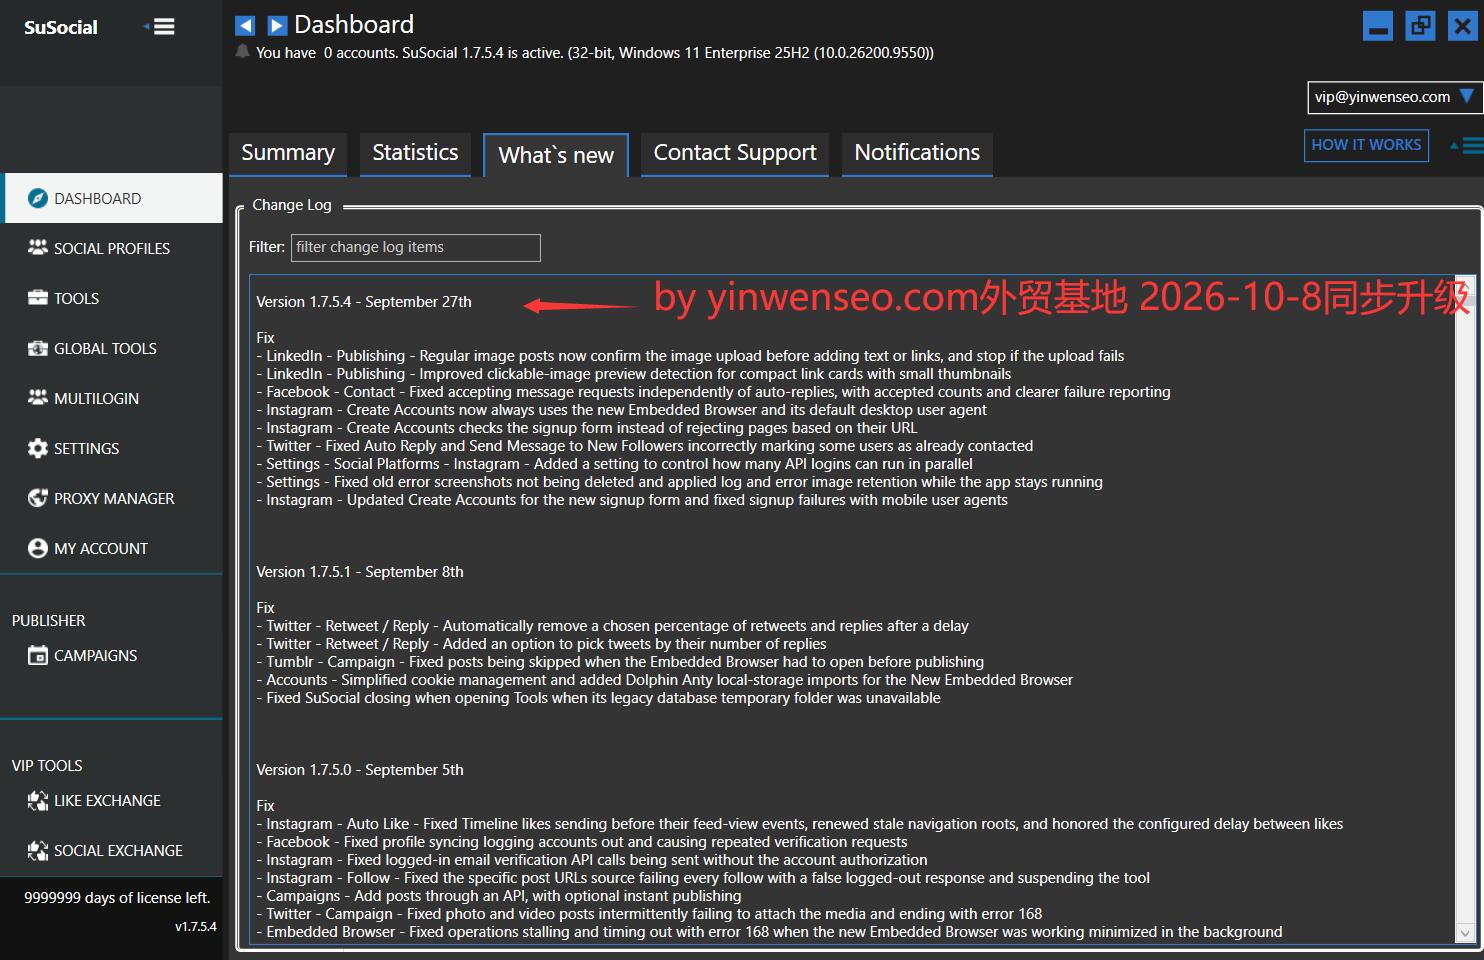Open Settings in the sidebar
The image size is (1484, 960).
(112, 448)
